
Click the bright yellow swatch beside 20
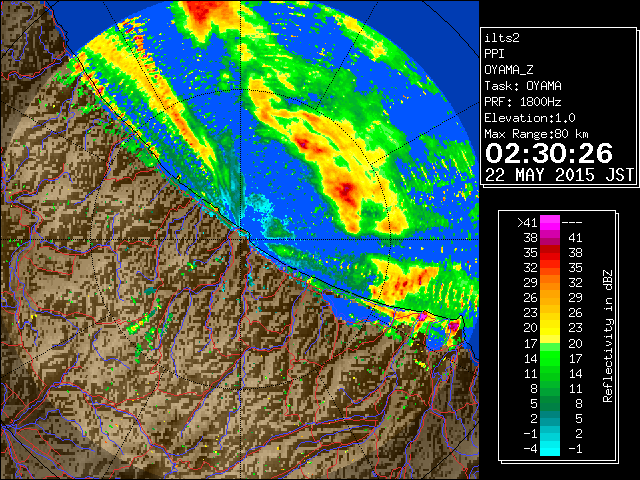click(x=550, y=328)
